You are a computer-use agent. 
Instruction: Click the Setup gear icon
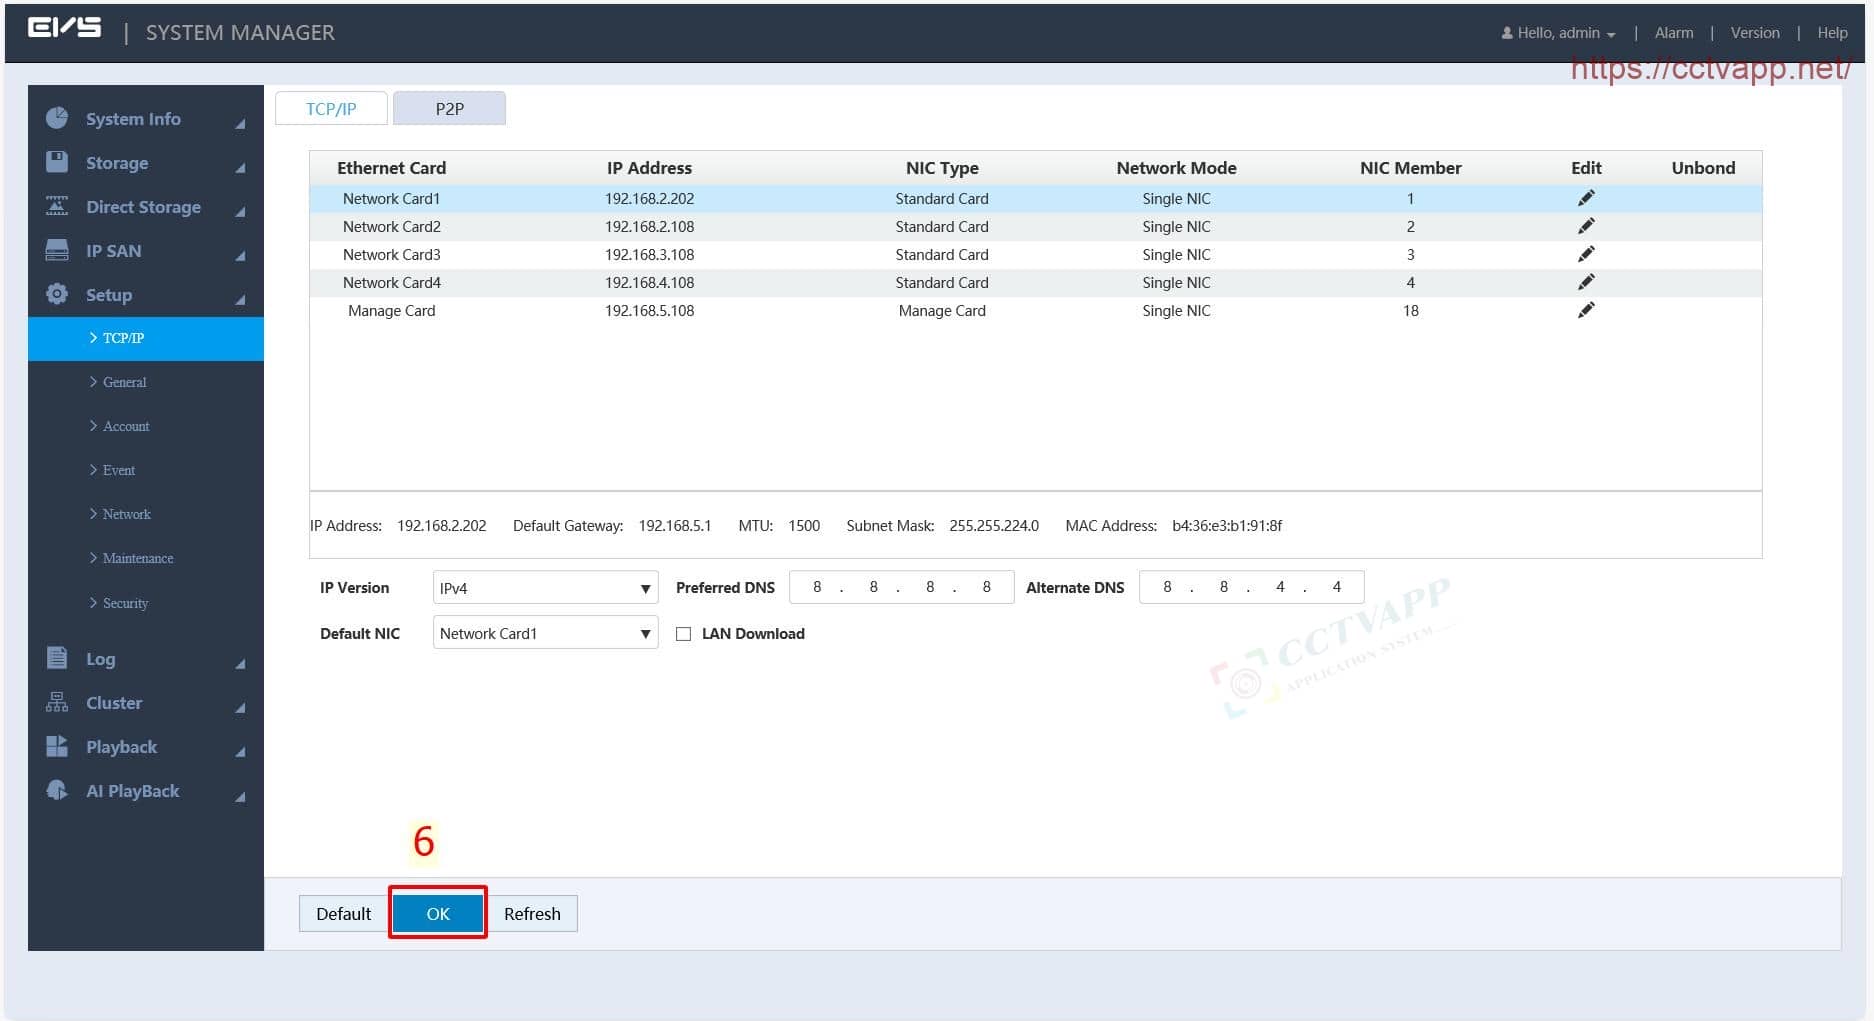point(57,294)
